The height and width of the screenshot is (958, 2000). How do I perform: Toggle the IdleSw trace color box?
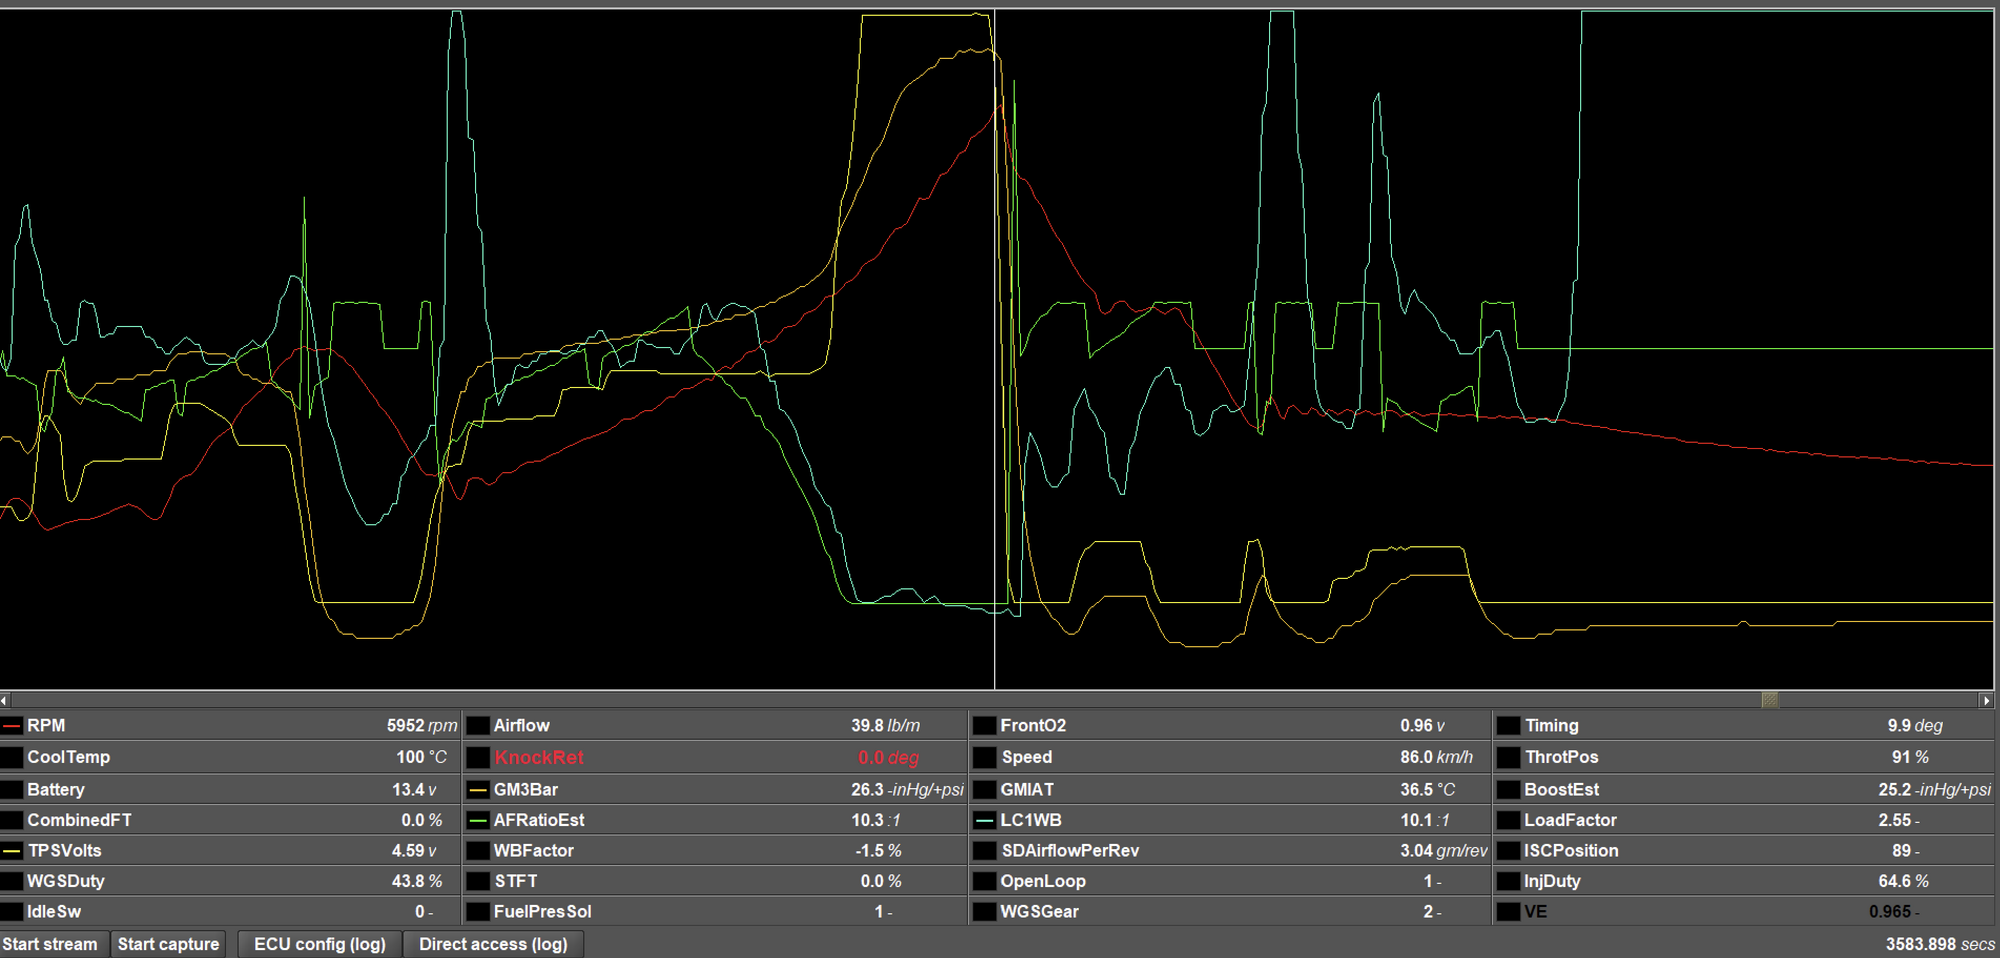click(x=12, y=912)
